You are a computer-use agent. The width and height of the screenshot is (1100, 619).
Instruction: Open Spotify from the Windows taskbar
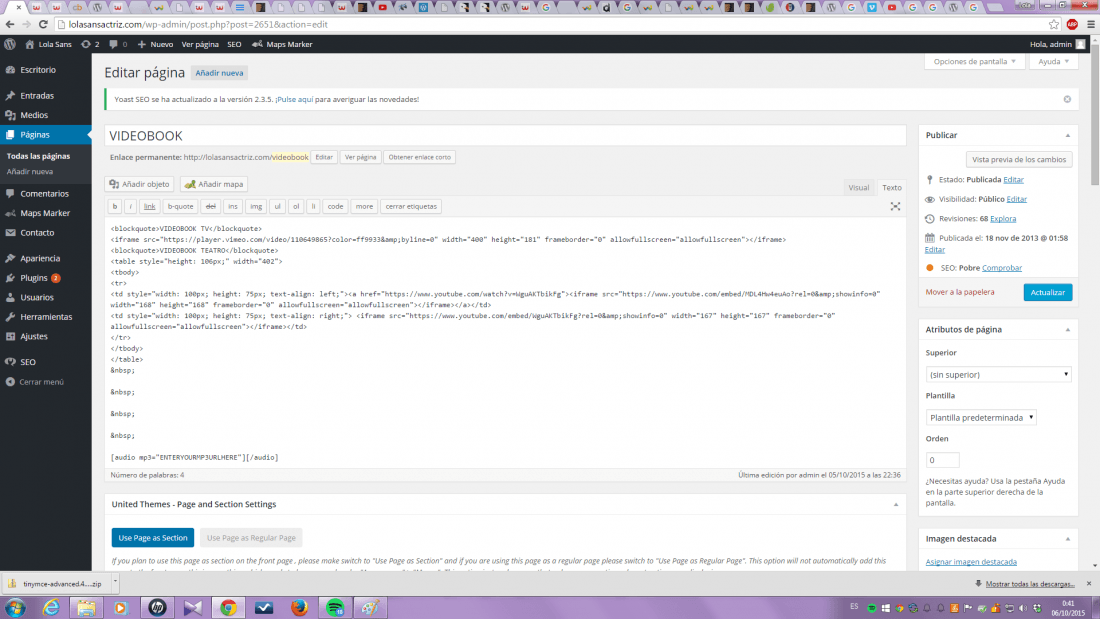tap(335, 608)
